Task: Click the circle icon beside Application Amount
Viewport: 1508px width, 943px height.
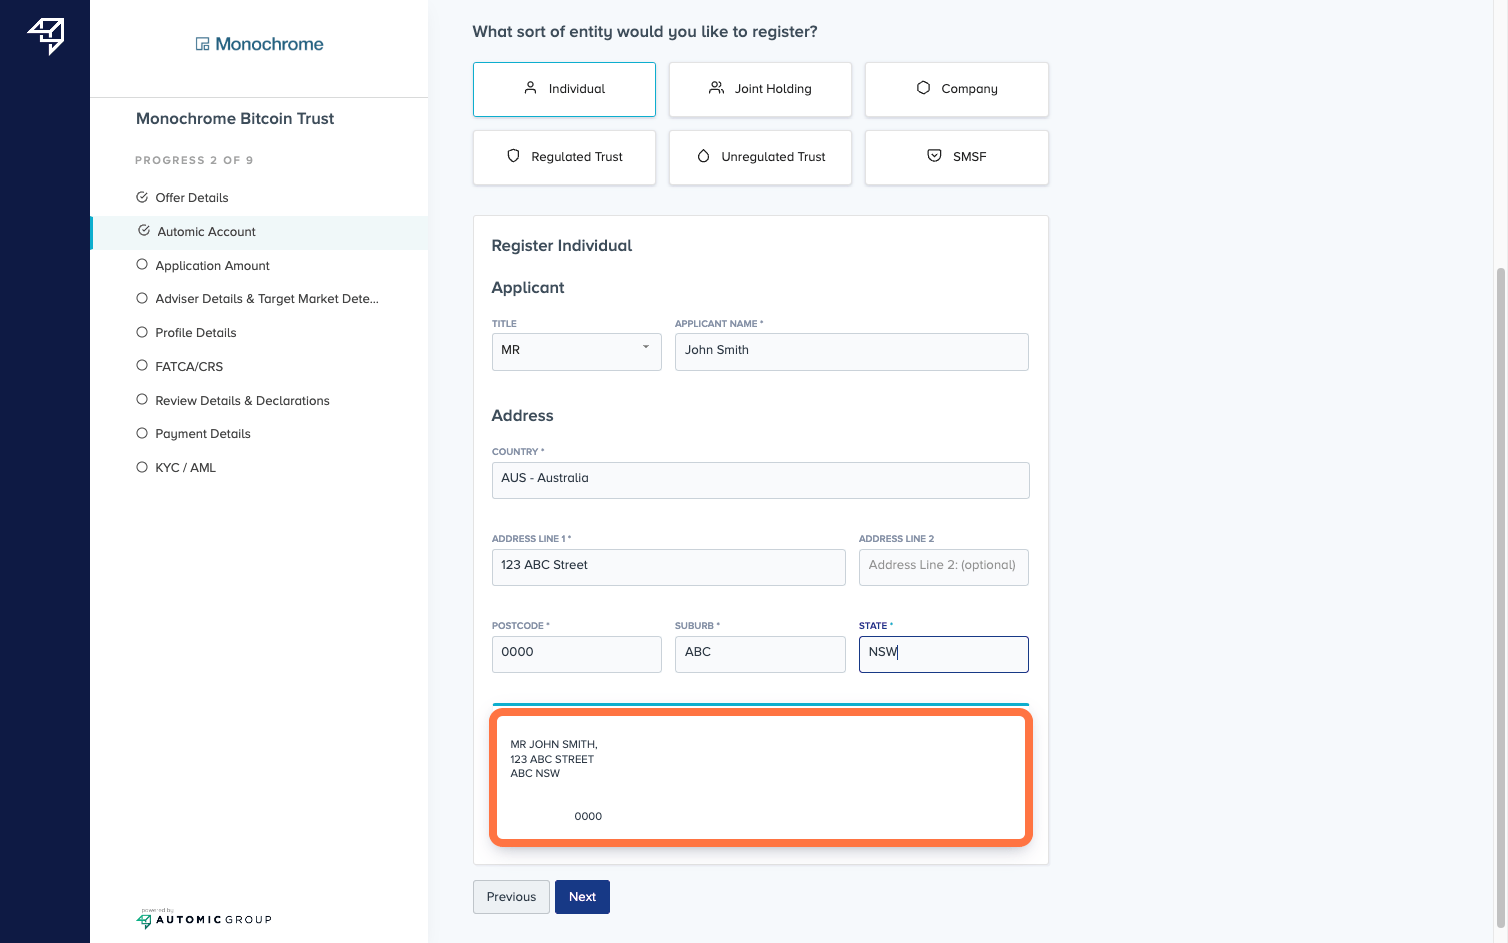Action: coord(142,265)
